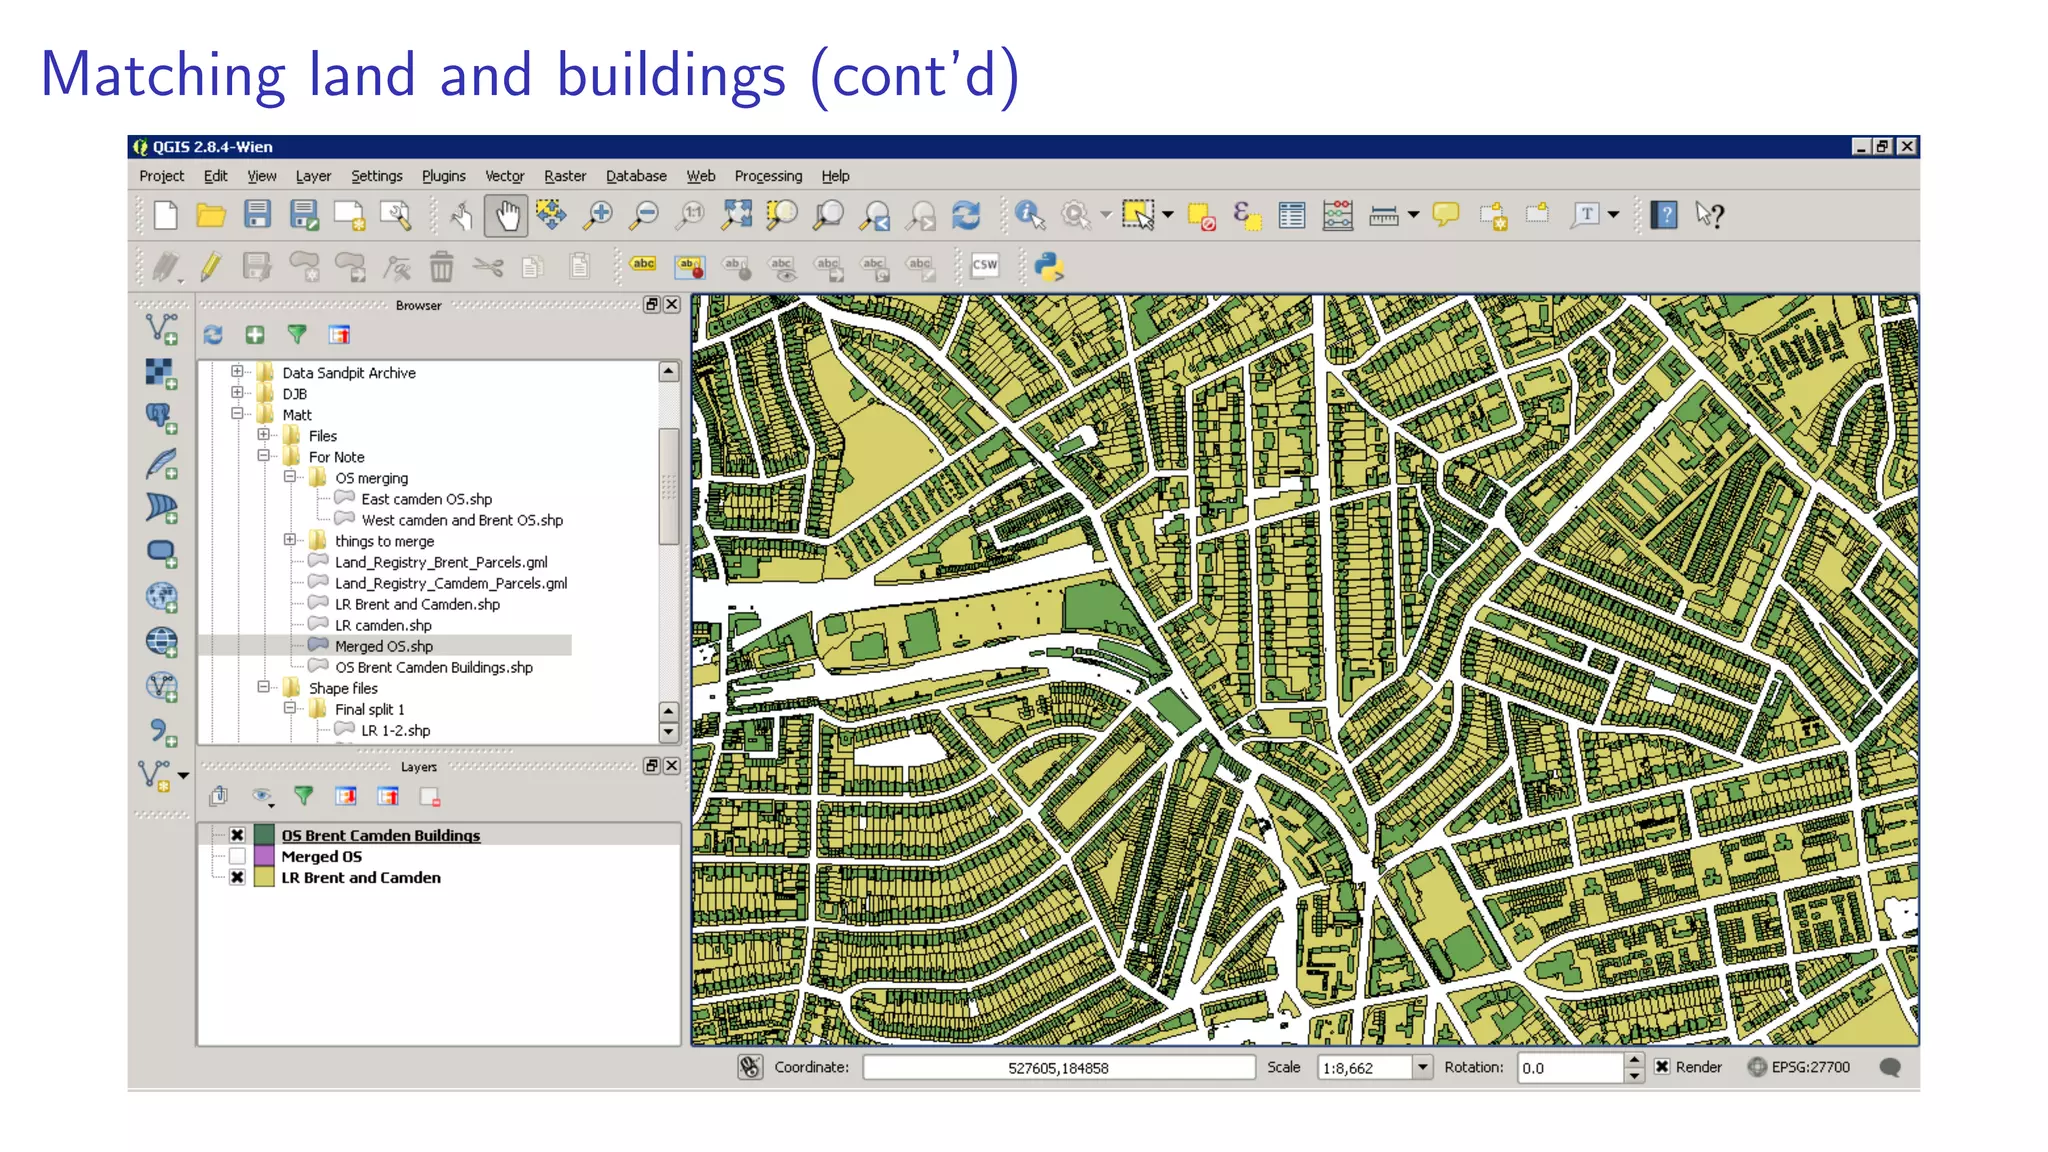Click the Layers panel visibility eye icon
The image size is (2048, 1152).
pos(262,797)
